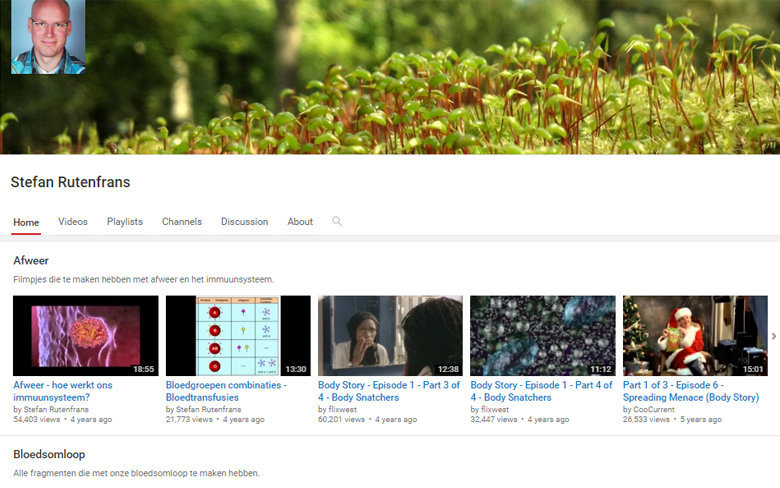Open 'Afweer - hoe werkt ons immuunsysteem?' title
This screenshot has height=488, width=780.
[63, 391]
